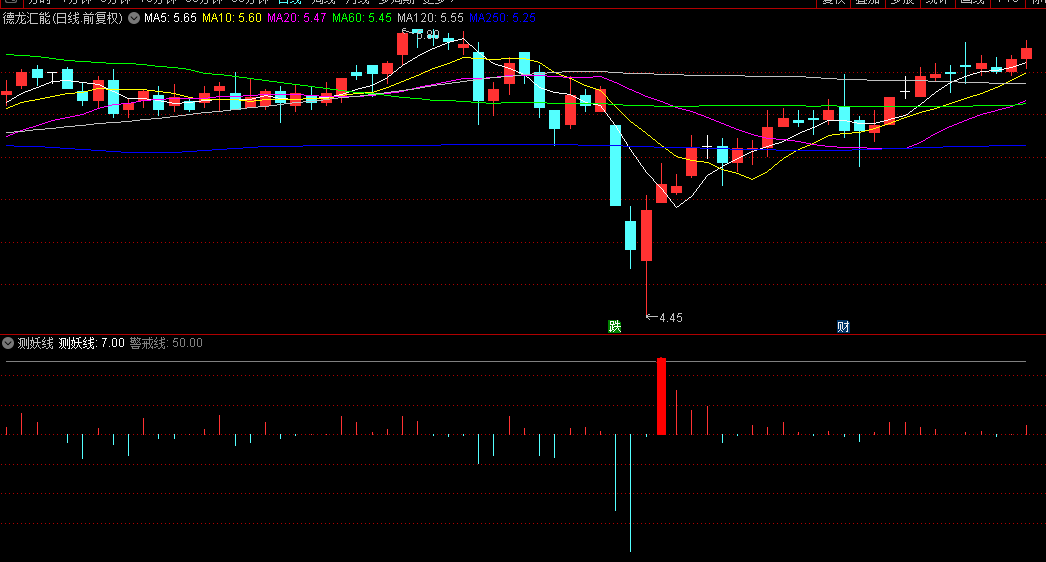Screen dimensions: 1046x562
Task: Open the dropdown arrow beside 测妖线 indicator name
Action: click(x=8, y=343)
